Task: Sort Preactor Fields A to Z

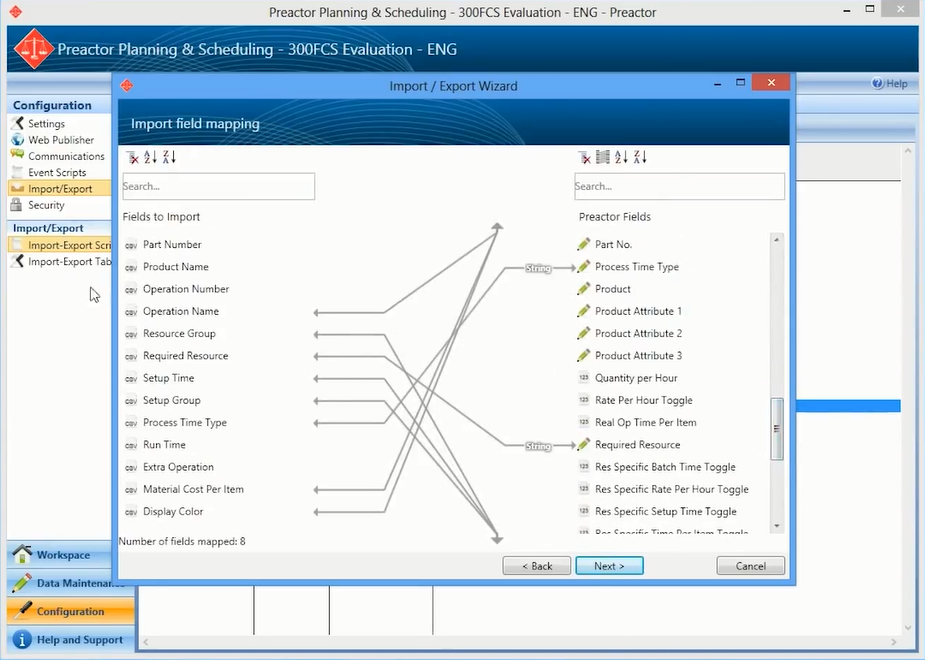Action: click(x=621, y=157)
